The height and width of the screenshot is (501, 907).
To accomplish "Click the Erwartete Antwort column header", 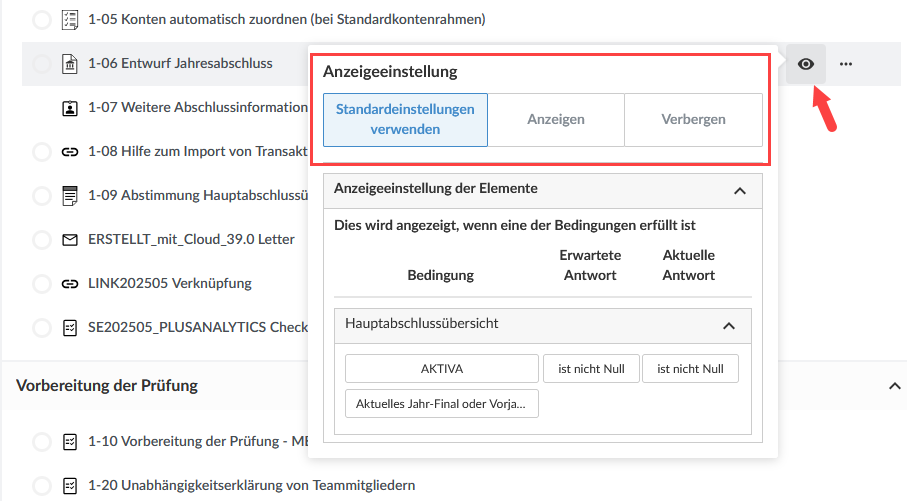I will click(x=590, y=266).
